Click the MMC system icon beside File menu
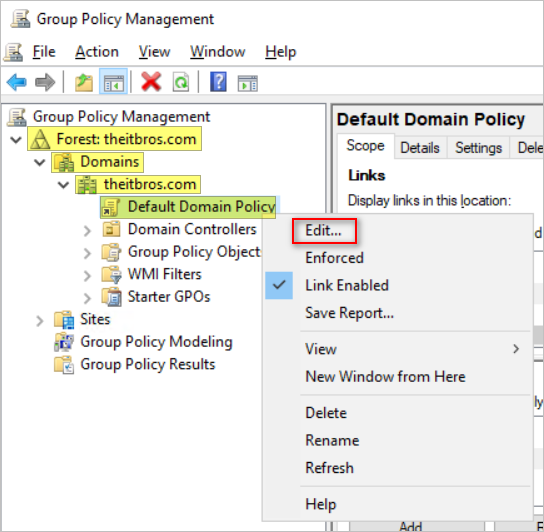Image resolution: width=544 pixels, height=532 pixels. coord(13,52)
